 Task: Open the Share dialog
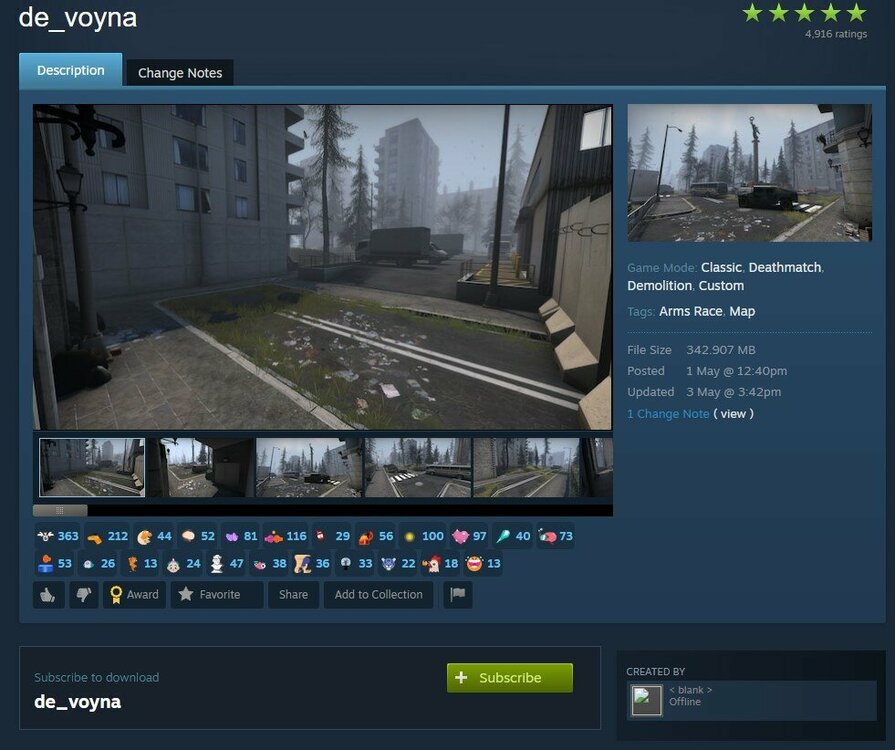click(293, 595)
